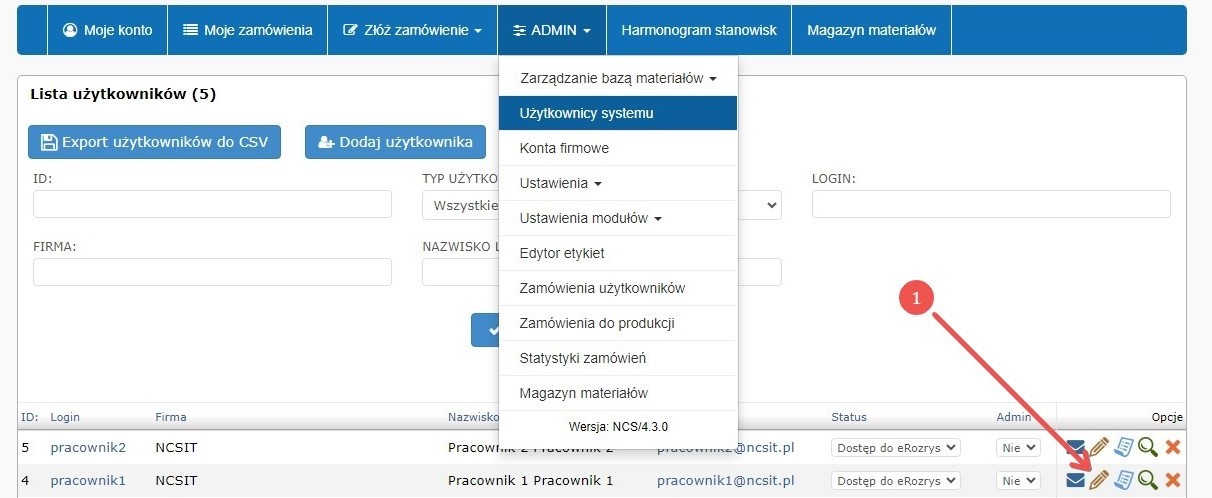This screenshot has height=498, width=1212.
Task: Select Konta firmowe from ADMIN menu
Action: click(x=564, y=148)
